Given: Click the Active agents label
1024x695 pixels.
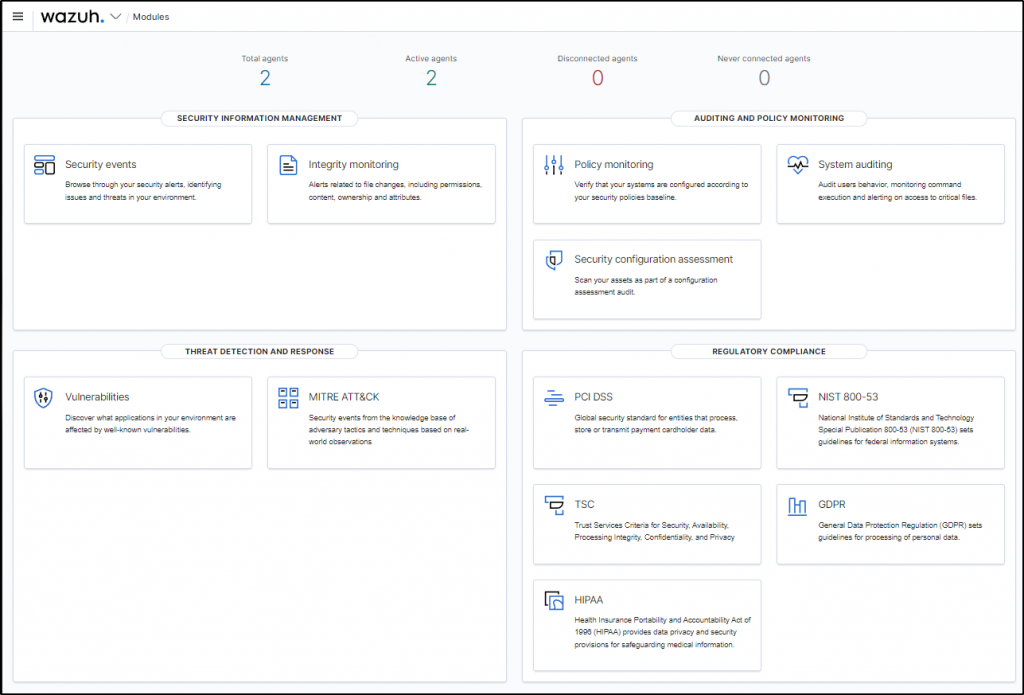Looking at the screenshot, I should click(431, 58).
